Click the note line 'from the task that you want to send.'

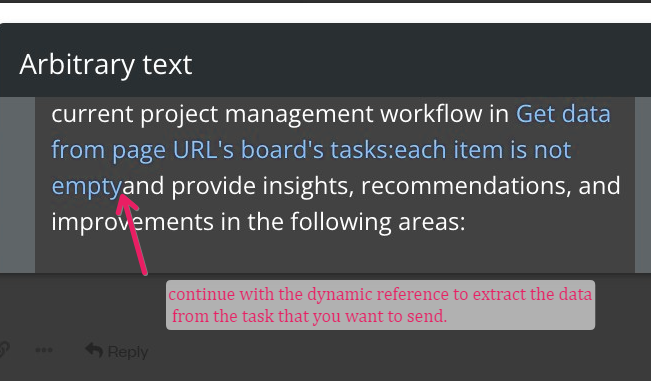[309, 316]
